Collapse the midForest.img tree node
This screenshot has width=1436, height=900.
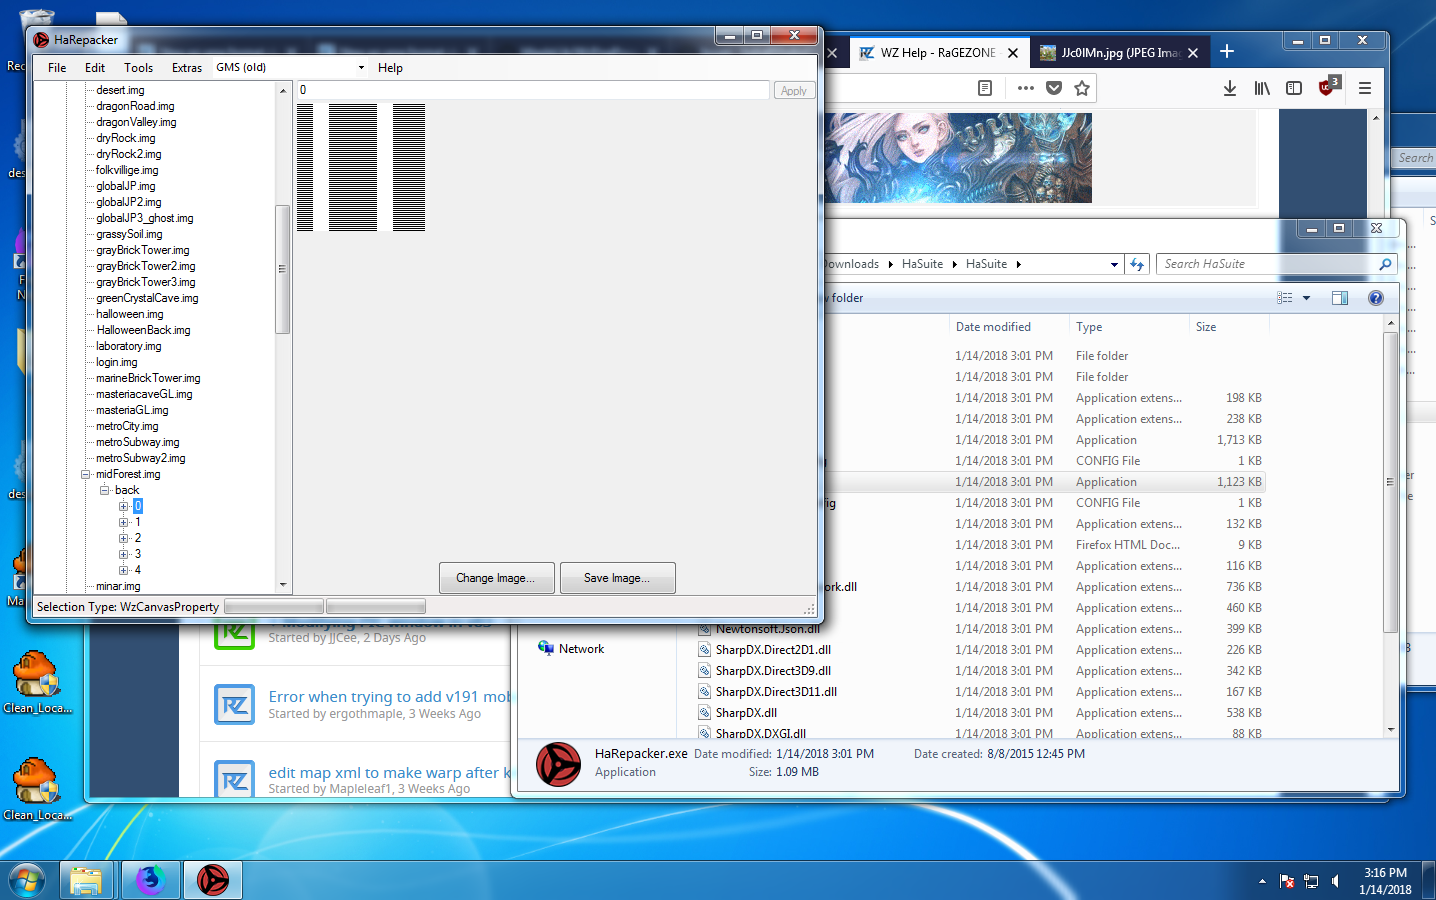pyautogui.click(x=86, y=474)
